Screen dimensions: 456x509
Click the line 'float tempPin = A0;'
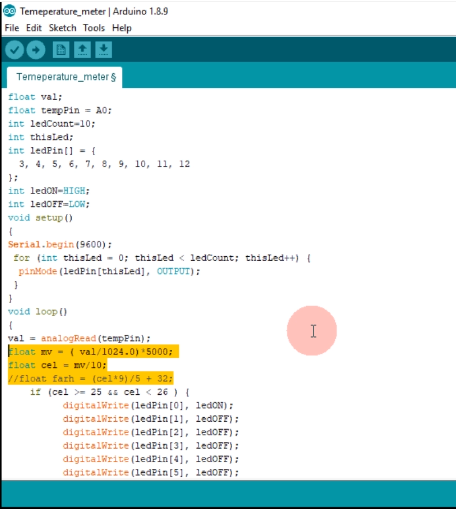60,110
